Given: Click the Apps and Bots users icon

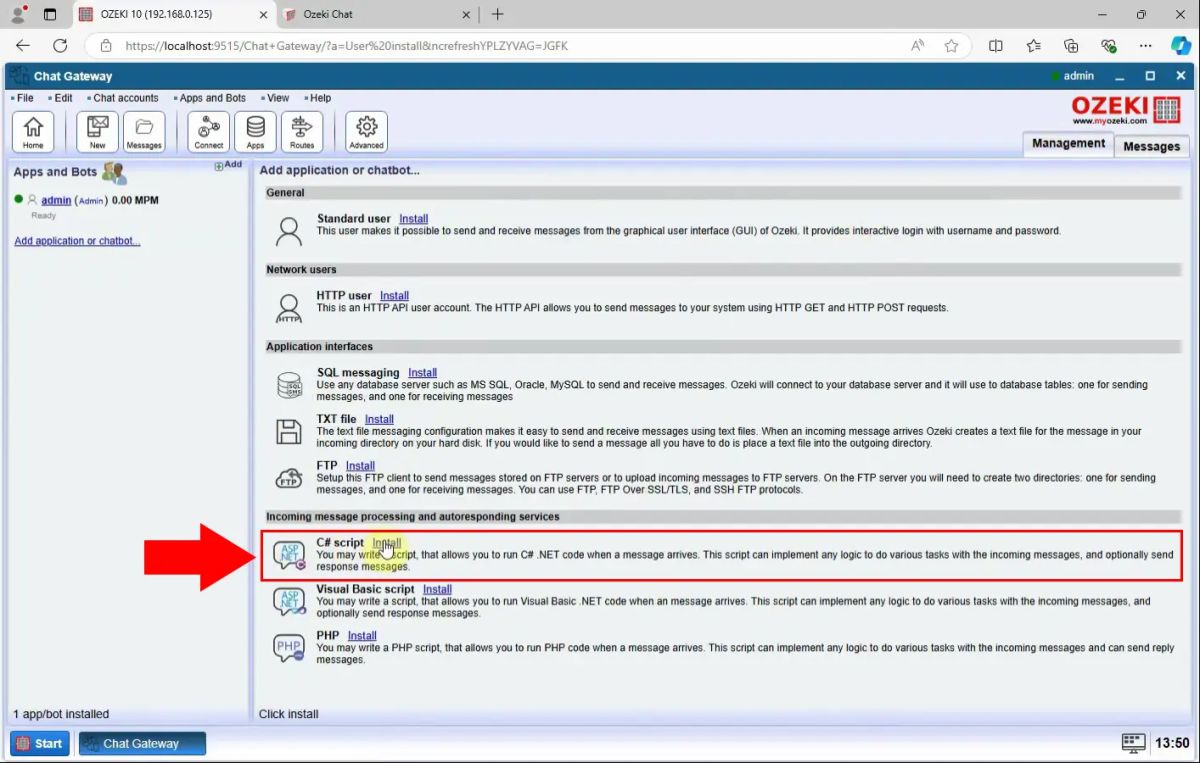Looking at the screenshot, I should pos(114,173).
